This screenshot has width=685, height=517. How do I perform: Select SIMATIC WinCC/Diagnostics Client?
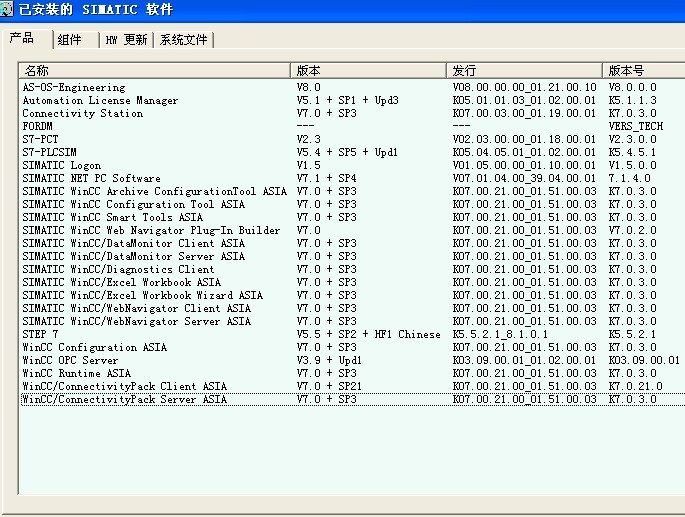click(118, 270)
